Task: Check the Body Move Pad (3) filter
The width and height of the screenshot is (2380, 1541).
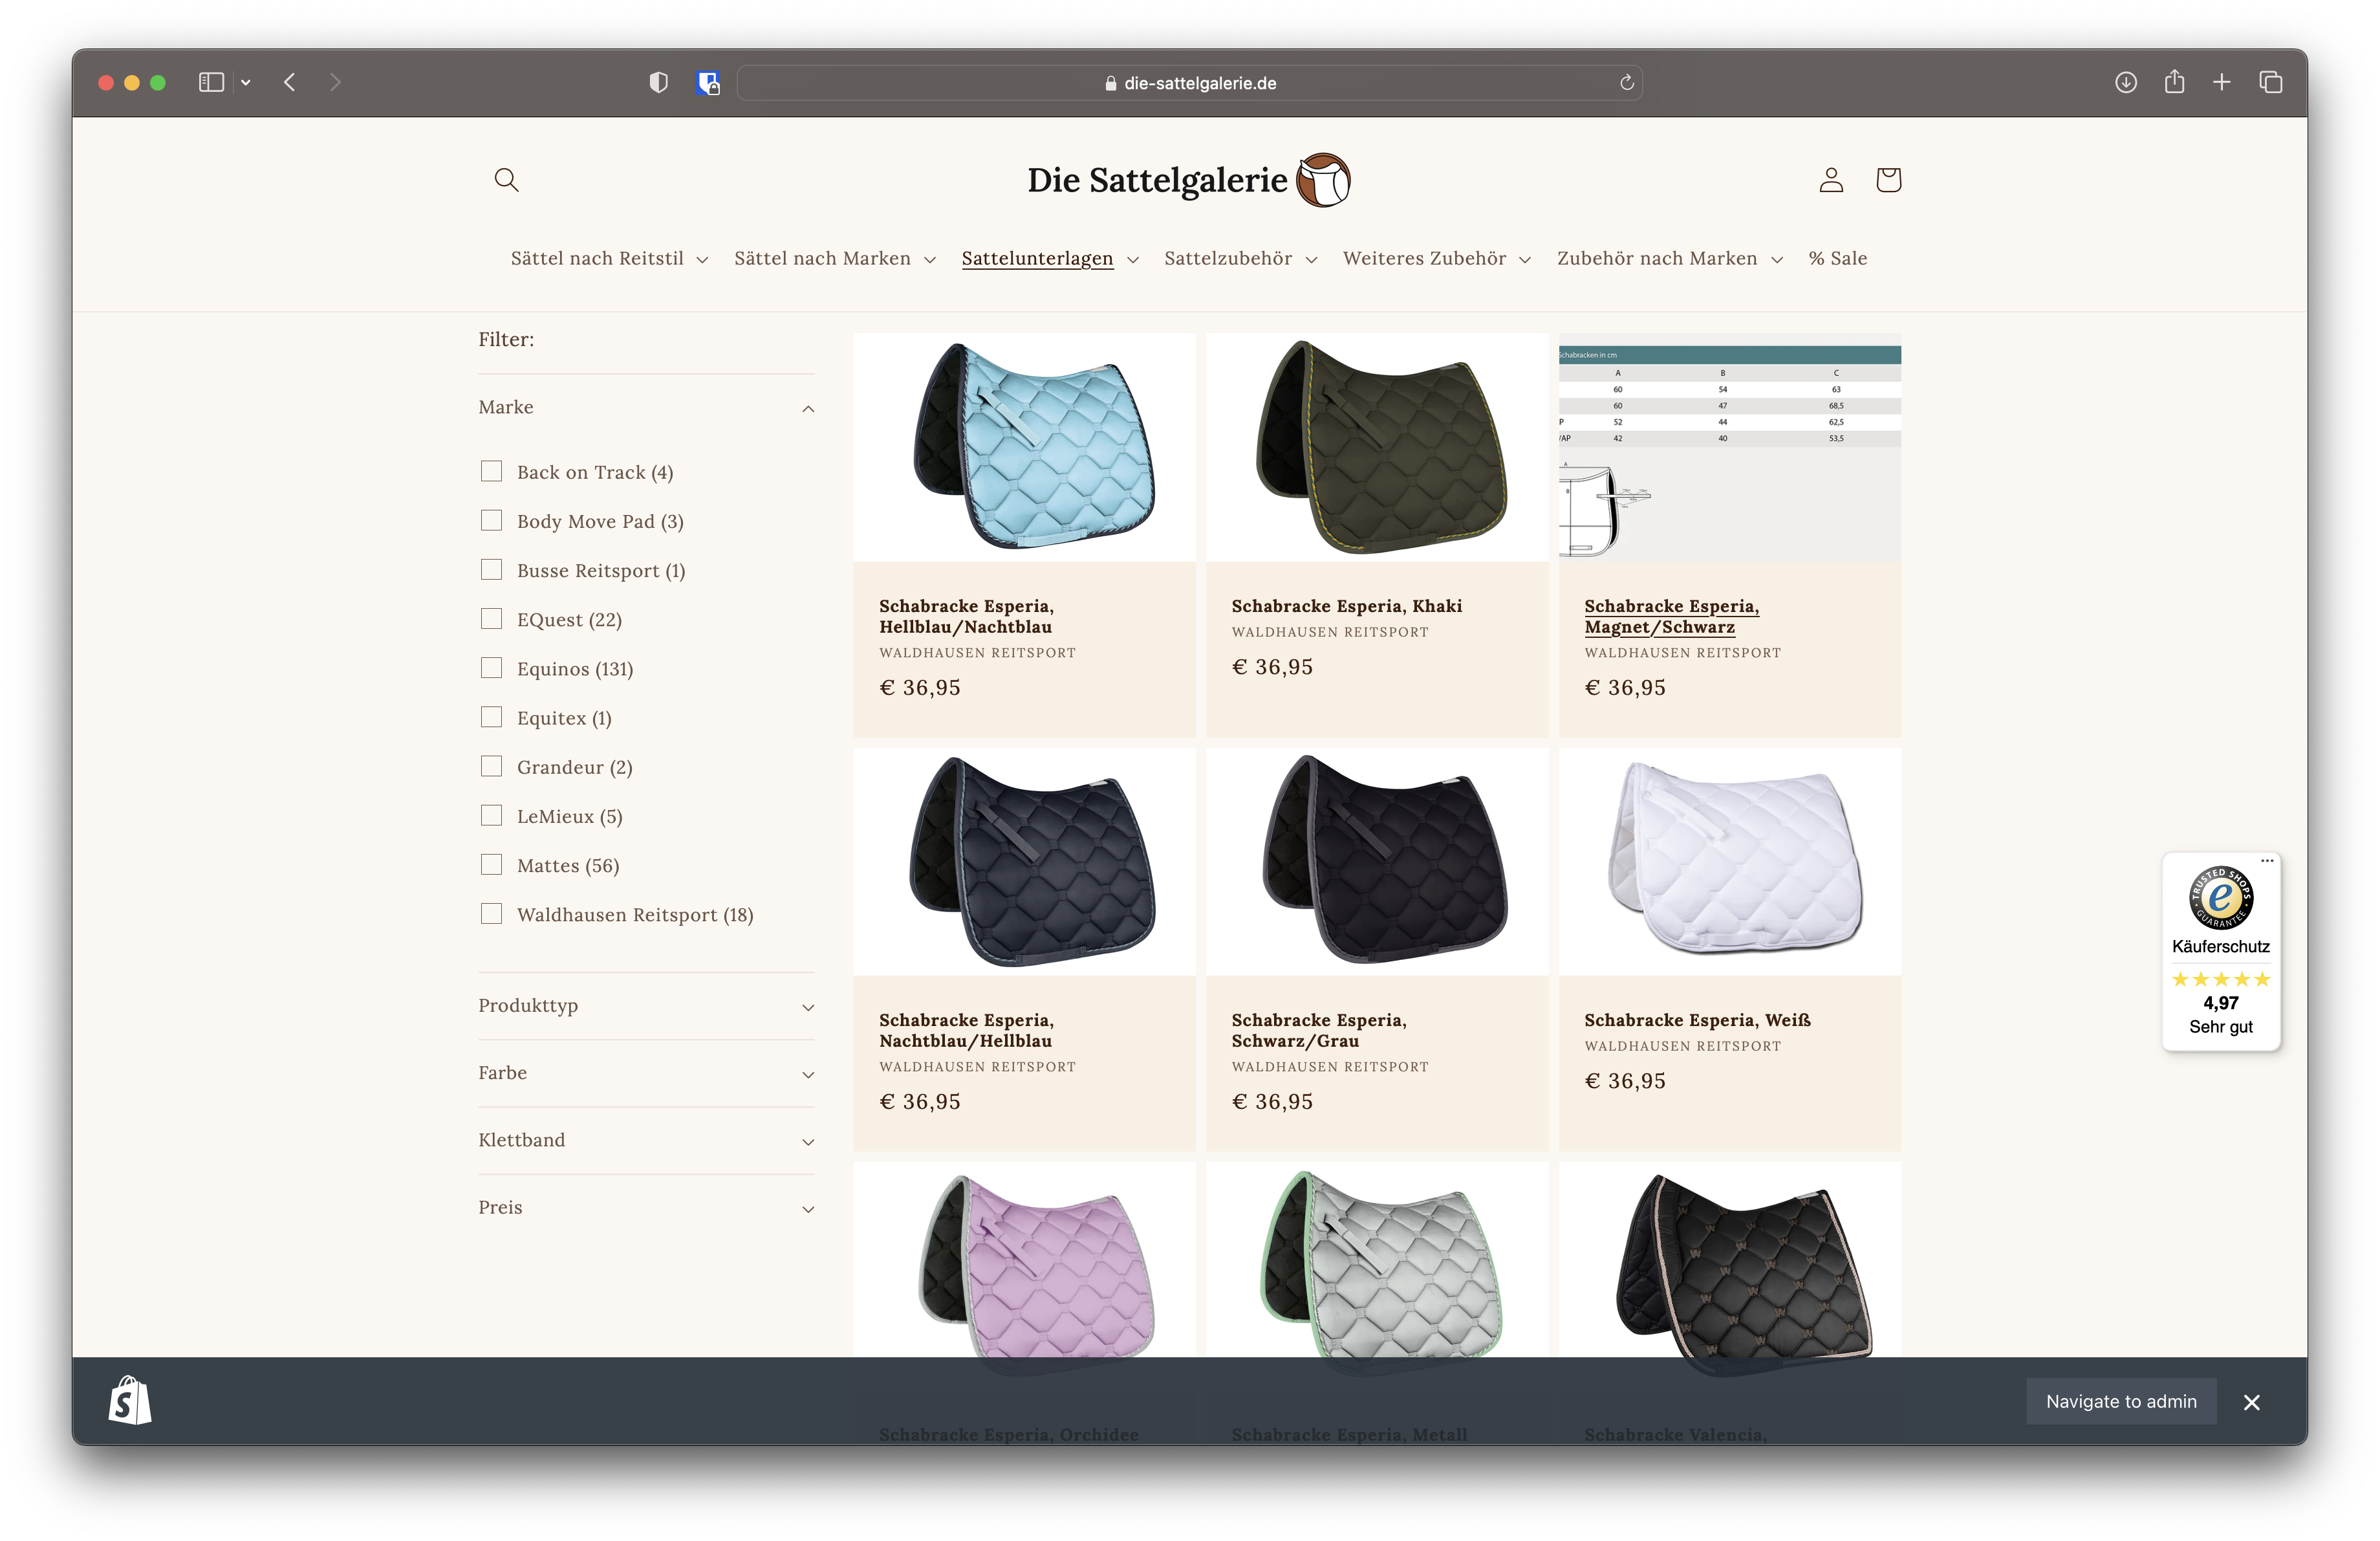Action: point(491,520)
